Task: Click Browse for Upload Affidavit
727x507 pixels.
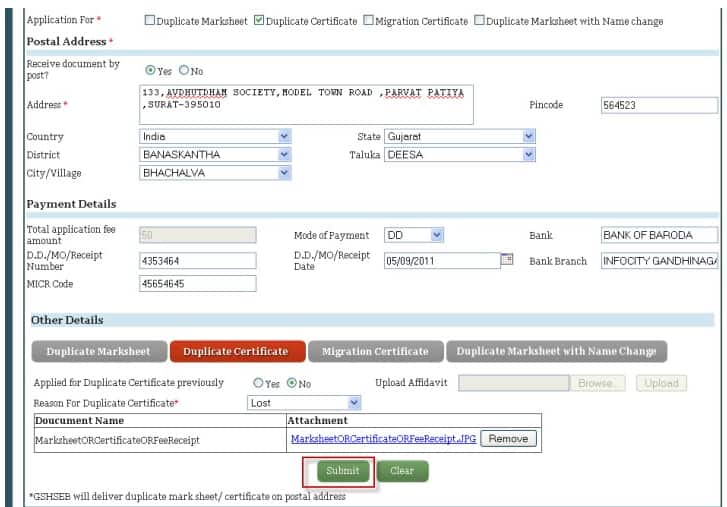Action: [x=597, y=383]
